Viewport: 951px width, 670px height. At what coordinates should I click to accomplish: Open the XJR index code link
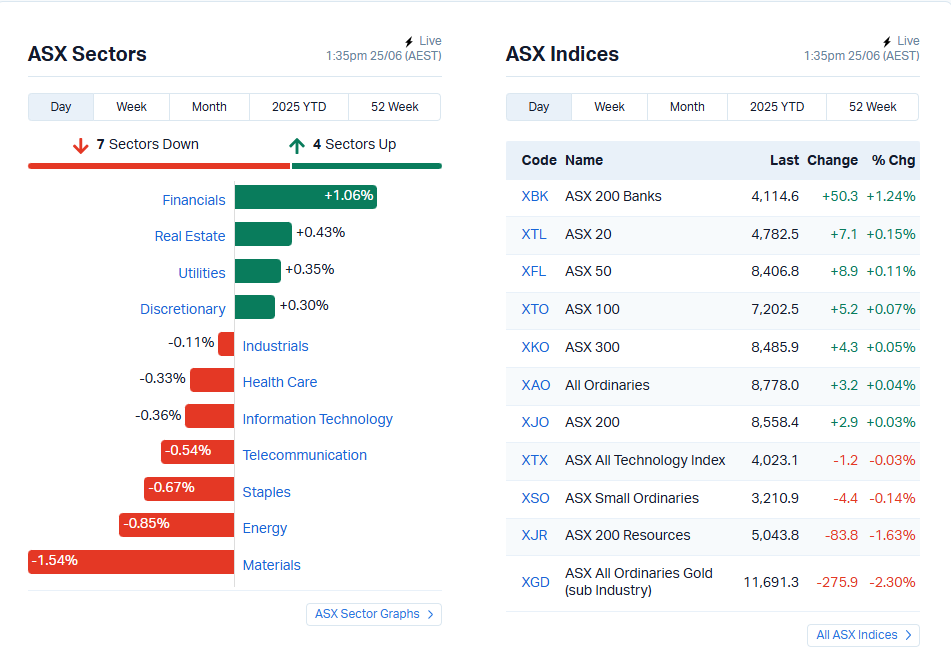[534, 535]
